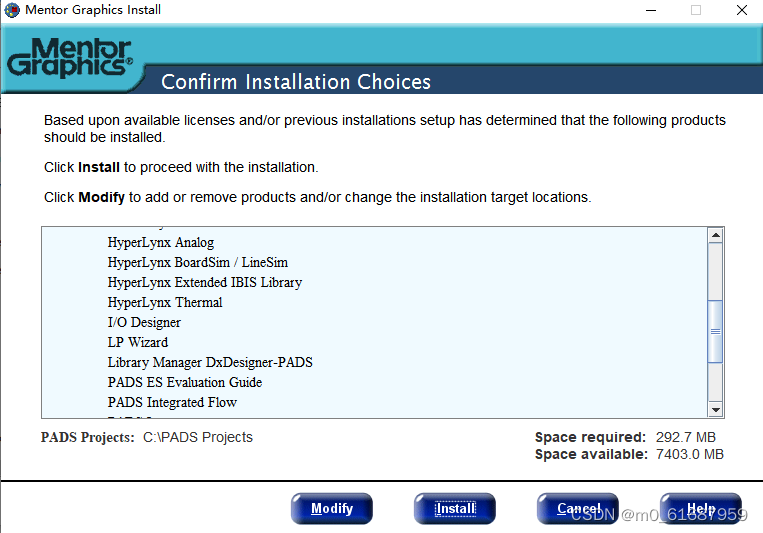Select HyperLynx BoardSim / LineSim entry
763x533 pixels.
(198, 262)
